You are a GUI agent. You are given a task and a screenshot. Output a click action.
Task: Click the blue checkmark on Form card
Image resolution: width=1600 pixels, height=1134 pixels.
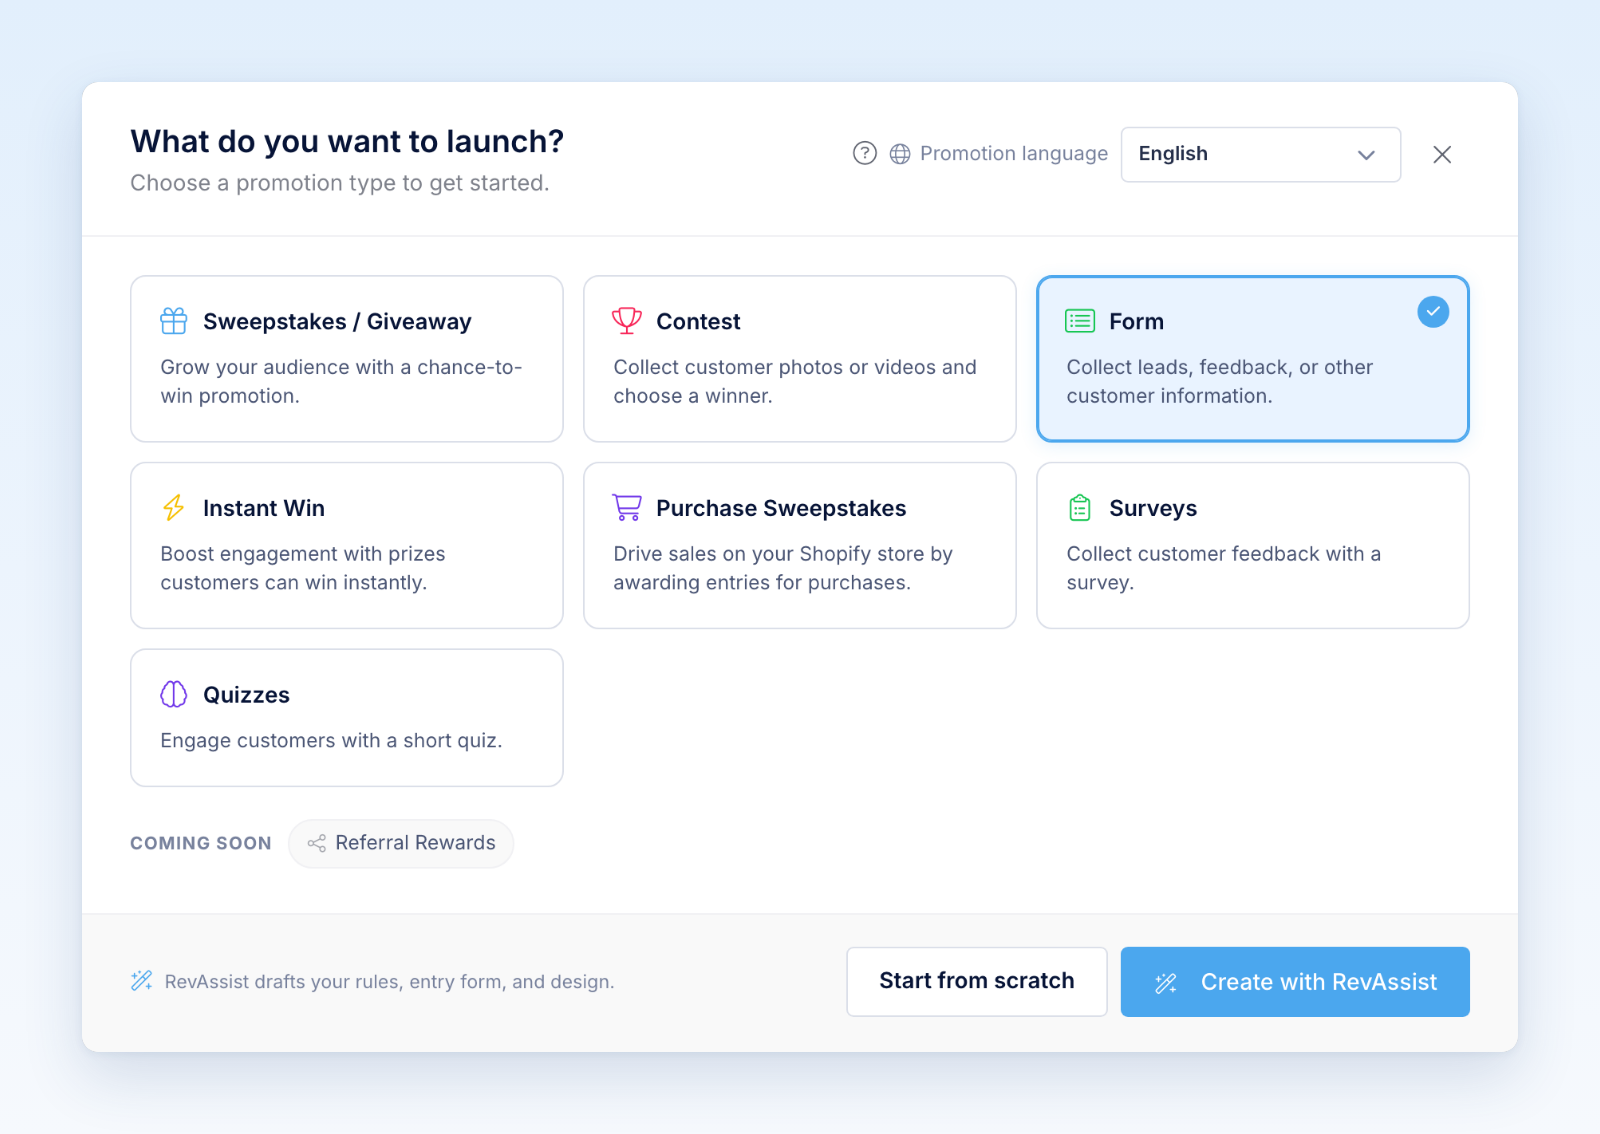pos(1433,312)
